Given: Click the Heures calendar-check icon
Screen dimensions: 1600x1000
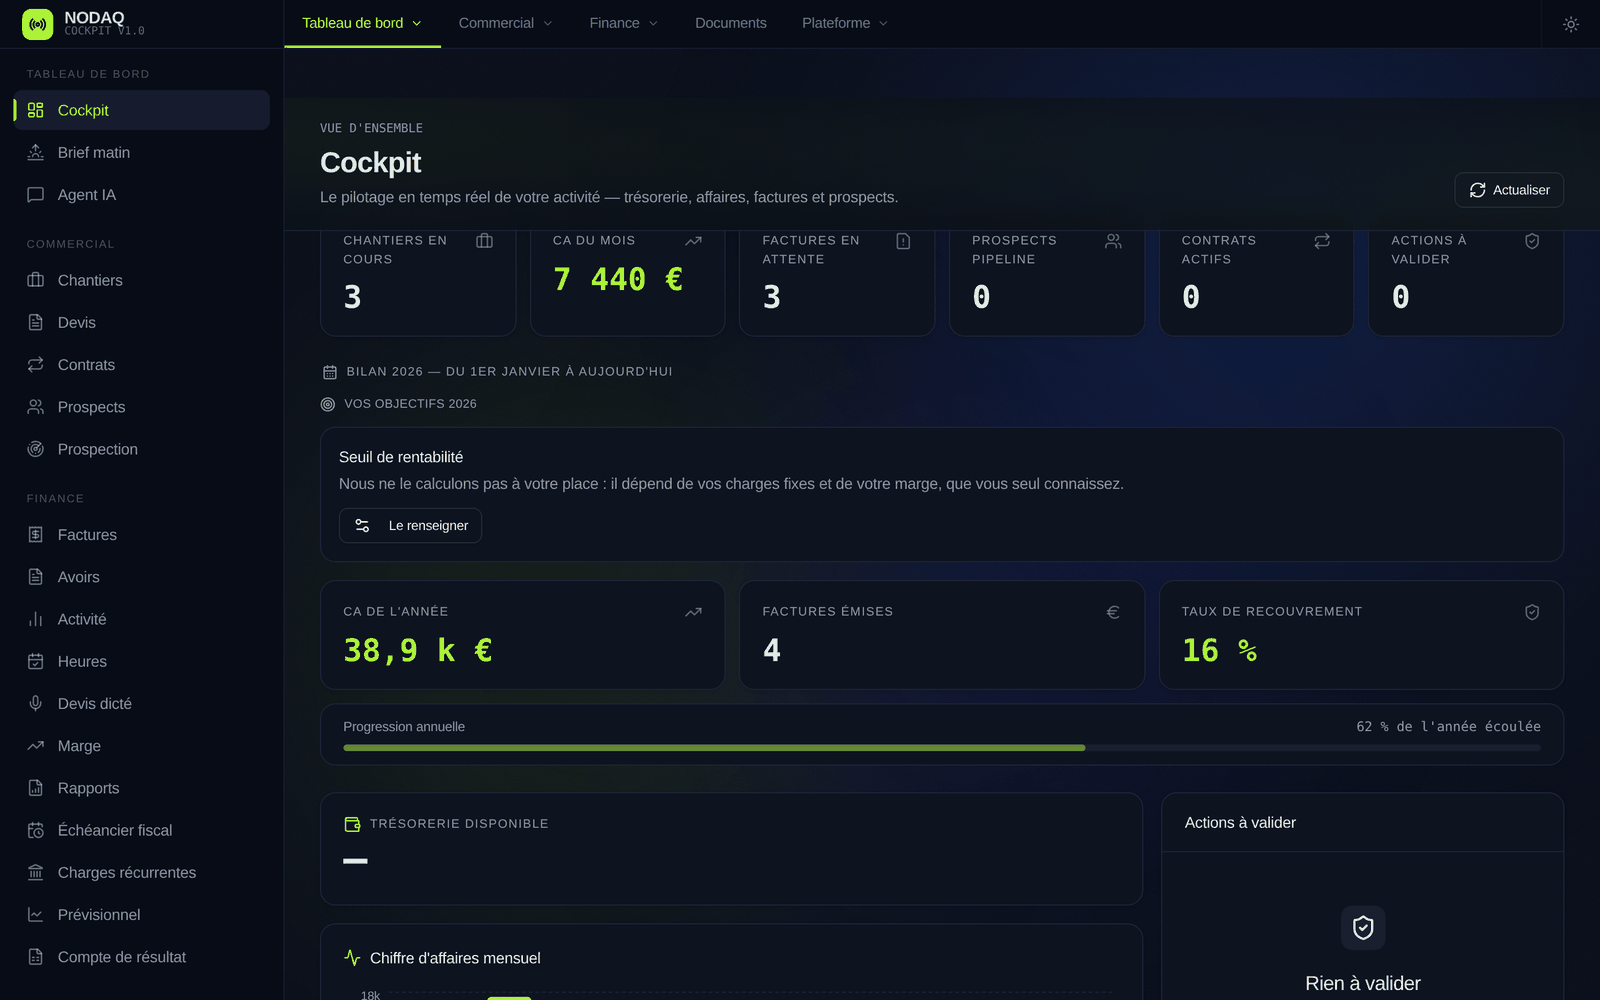Looking at the screenshot, I should [36, 661].
